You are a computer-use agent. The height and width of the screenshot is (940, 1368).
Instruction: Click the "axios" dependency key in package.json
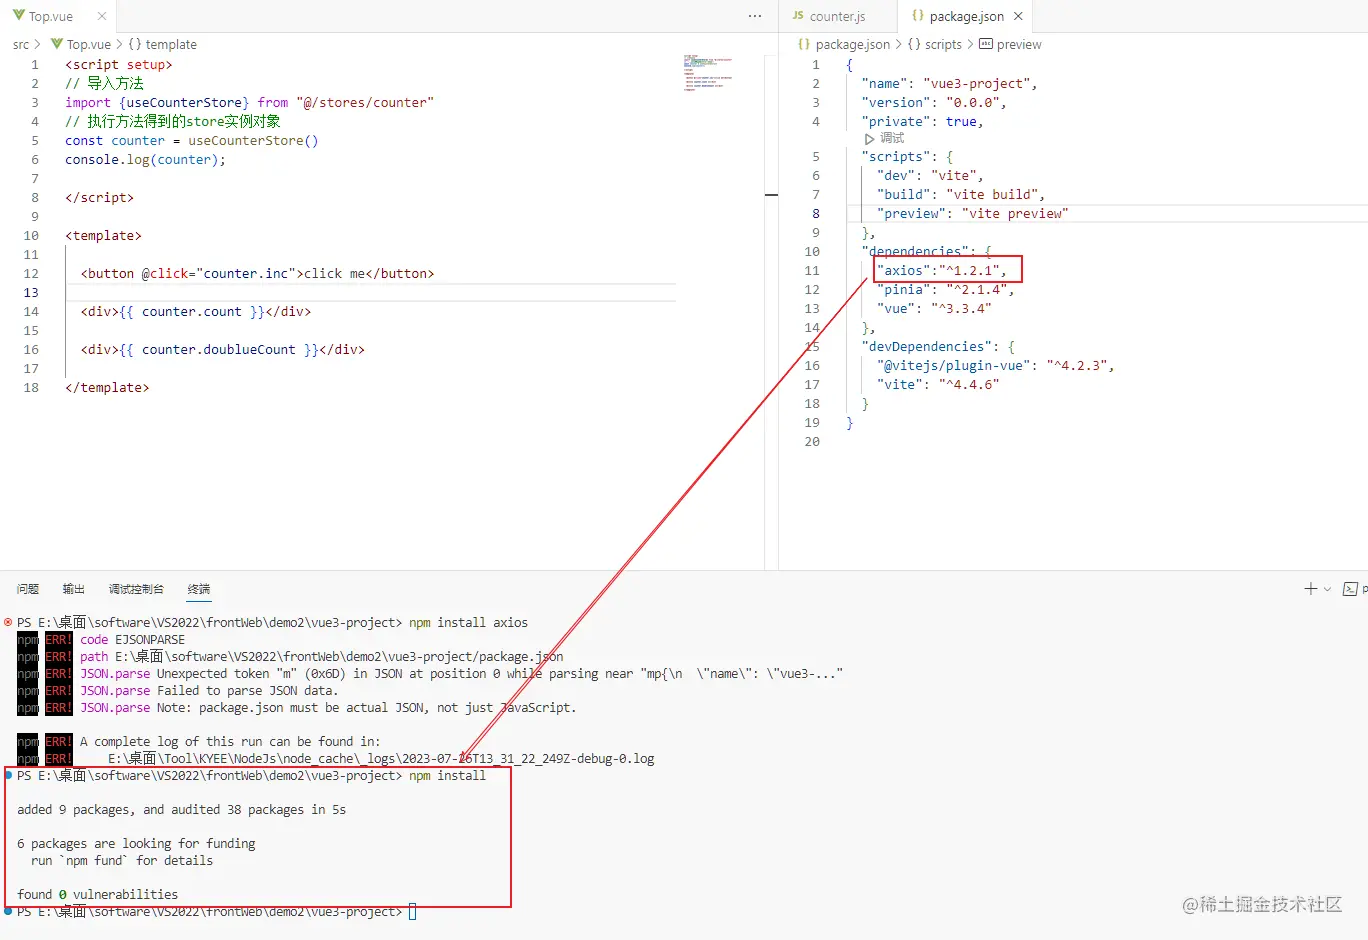[903, 271]
